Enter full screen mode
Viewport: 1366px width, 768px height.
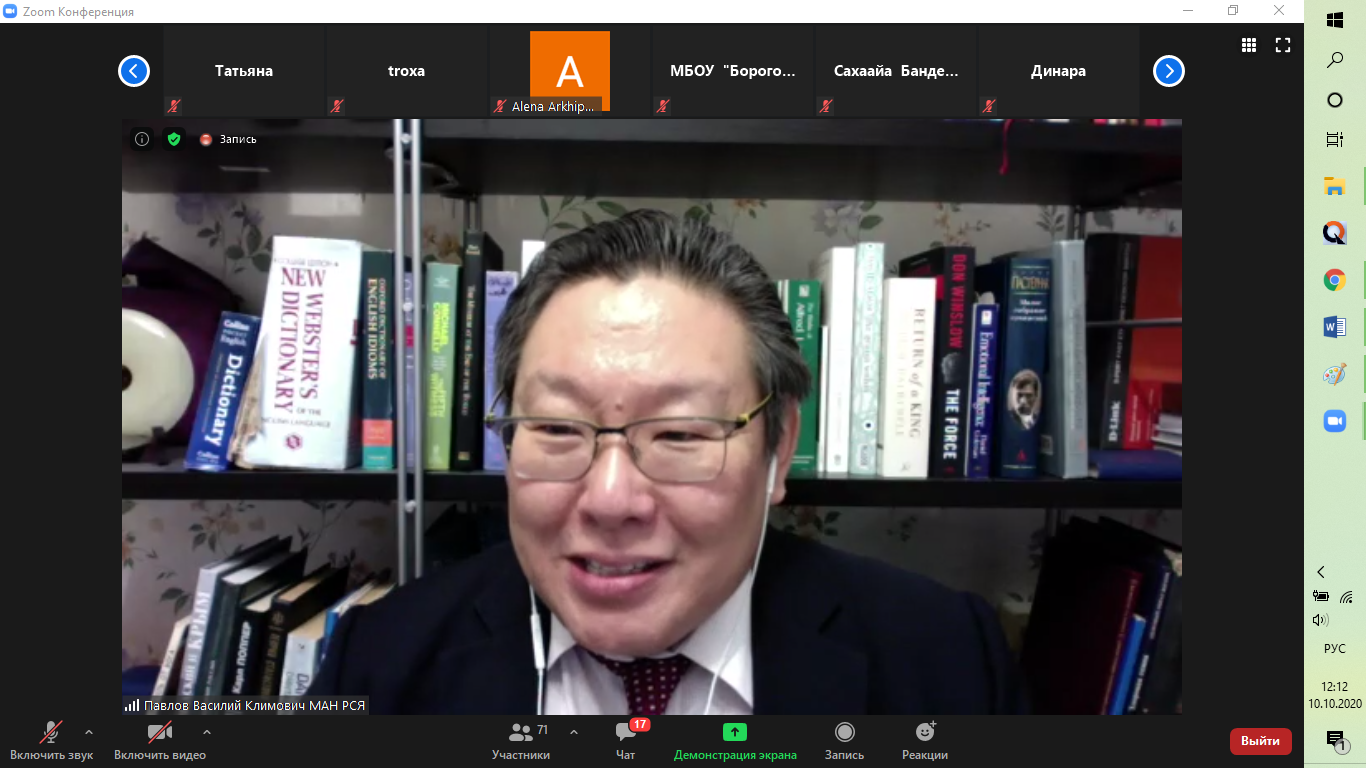click(x=1283, y=45)
